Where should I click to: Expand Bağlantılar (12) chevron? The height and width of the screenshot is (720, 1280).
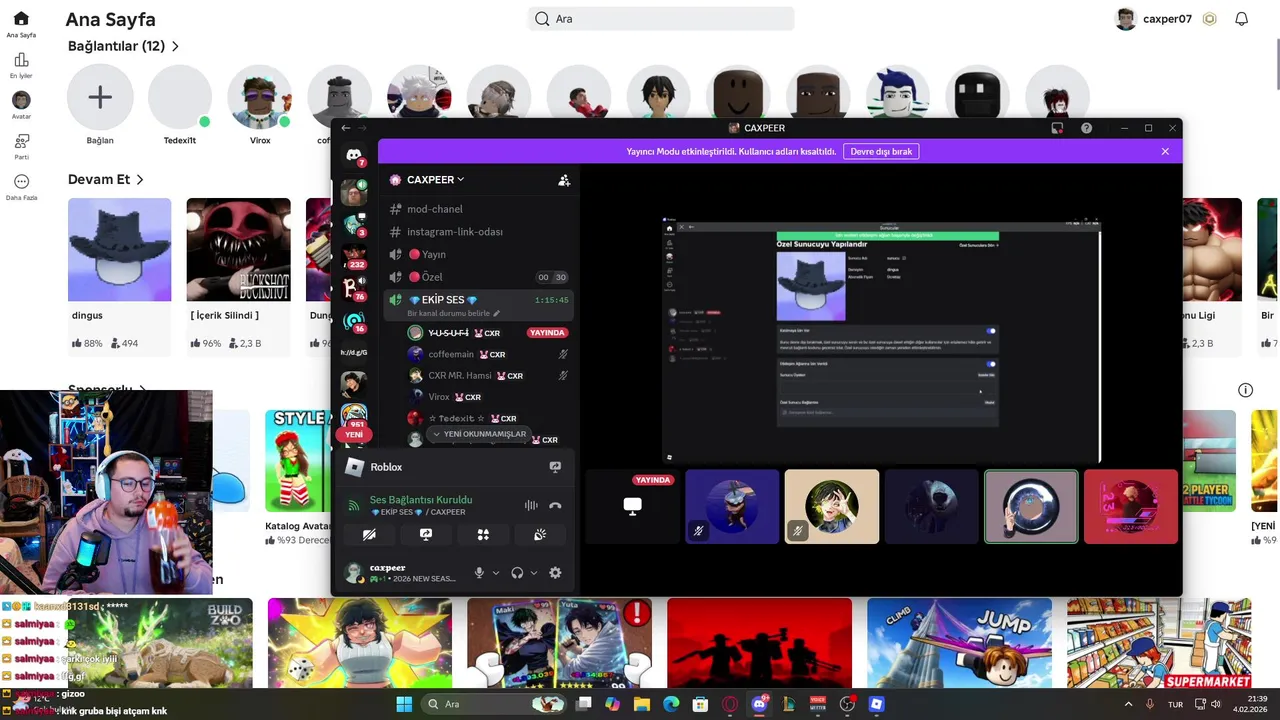176,46
